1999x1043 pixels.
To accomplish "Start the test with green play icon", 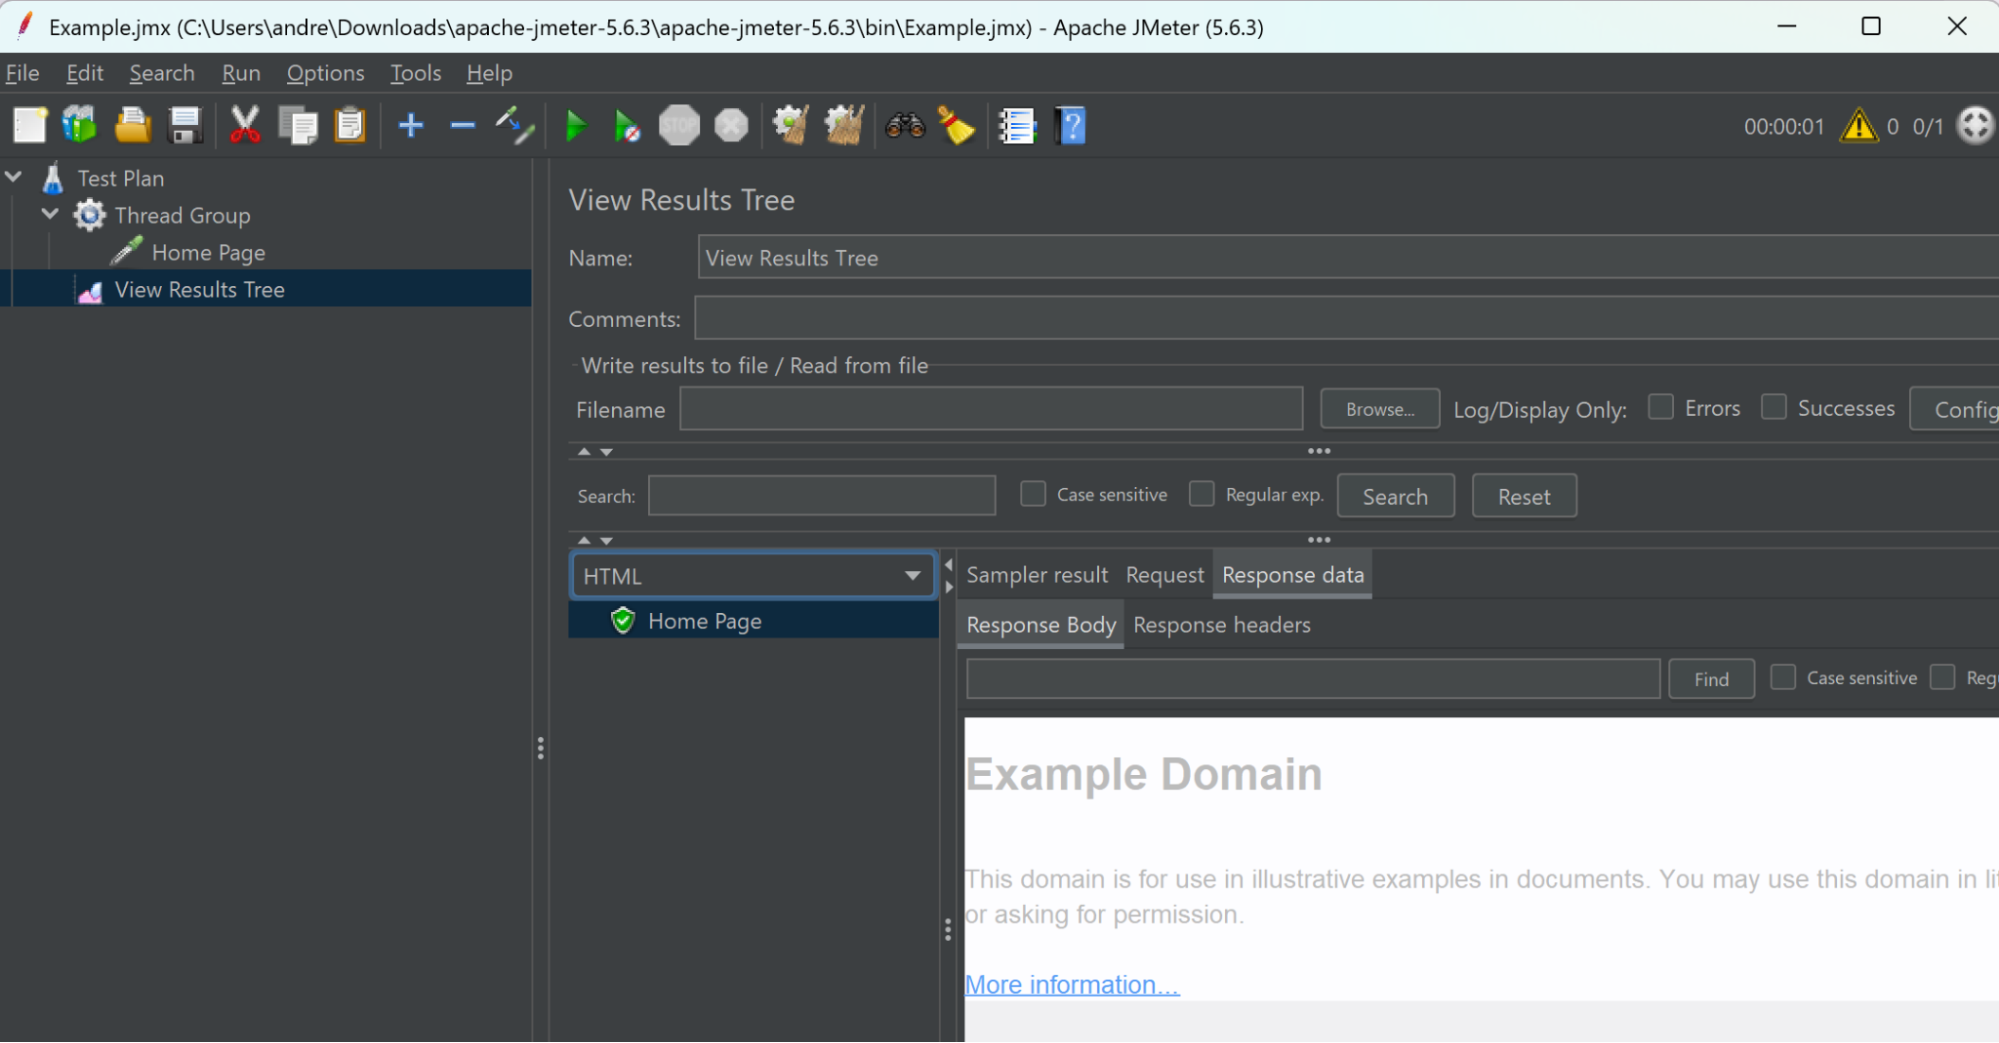I will pyautogui.click(x=576, y=126).
